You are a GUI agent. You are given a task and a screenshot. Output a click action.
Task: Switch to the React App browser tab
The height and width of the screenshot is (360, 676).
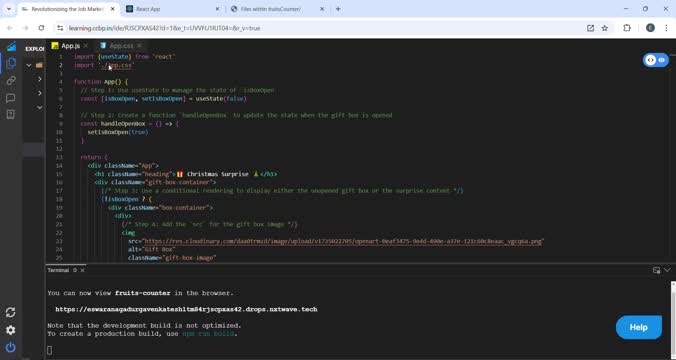point(172,9)
